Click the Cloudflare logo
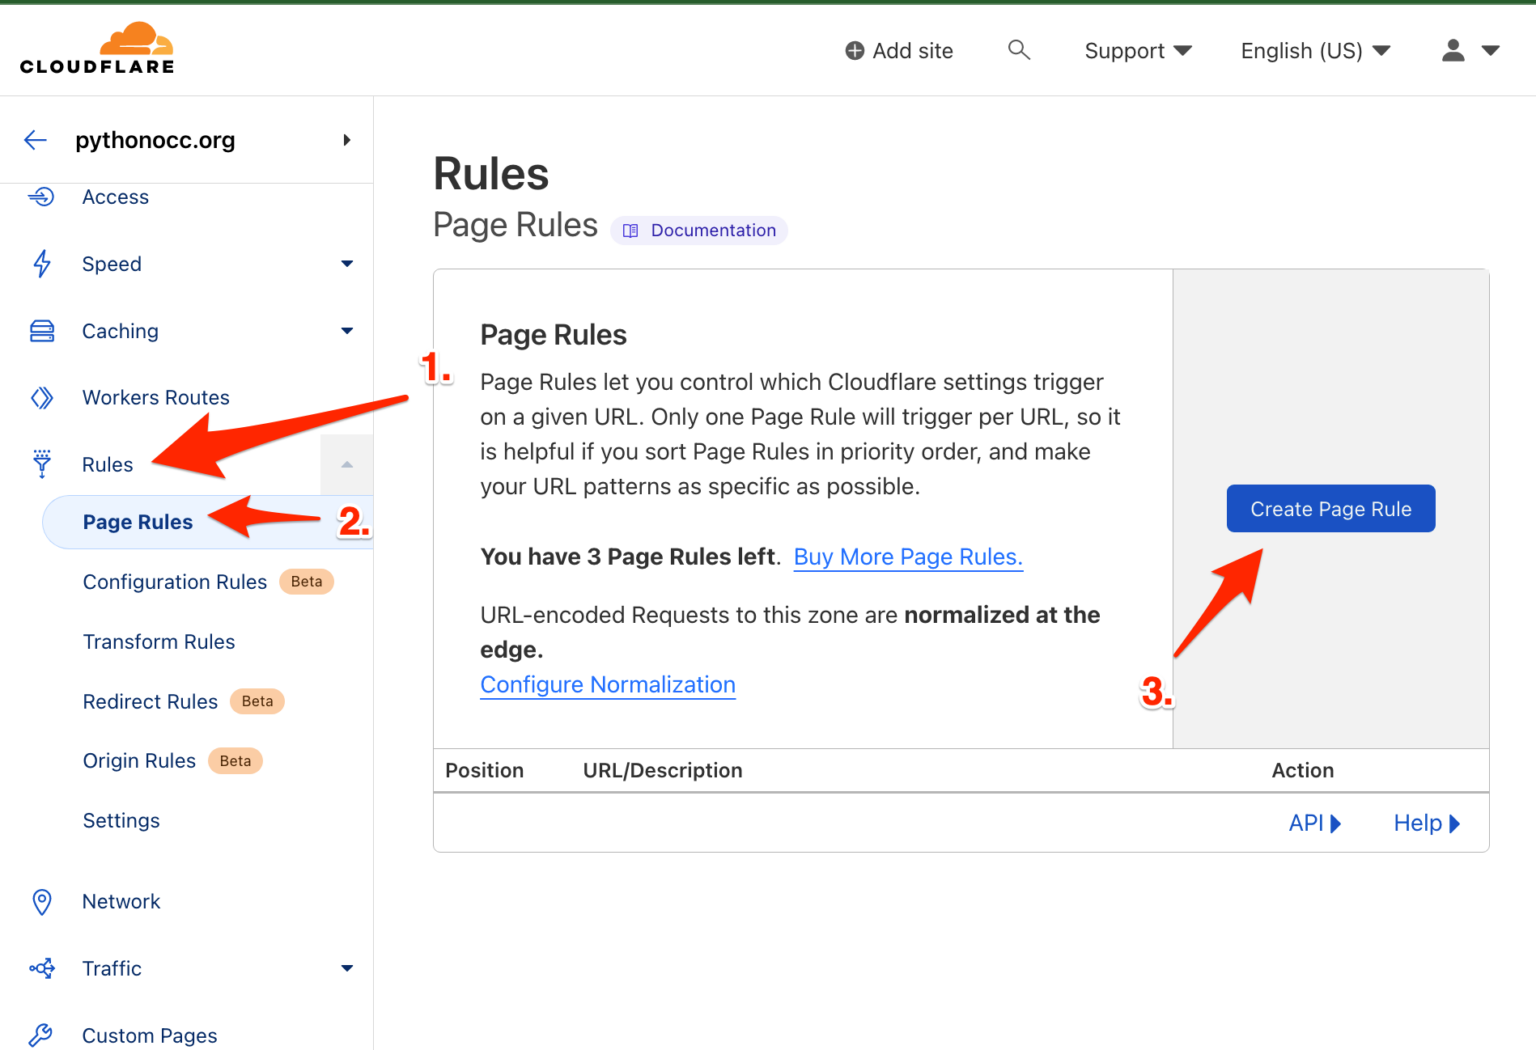This screenshot has width=1536, height=1050. [x=97, y=46]
